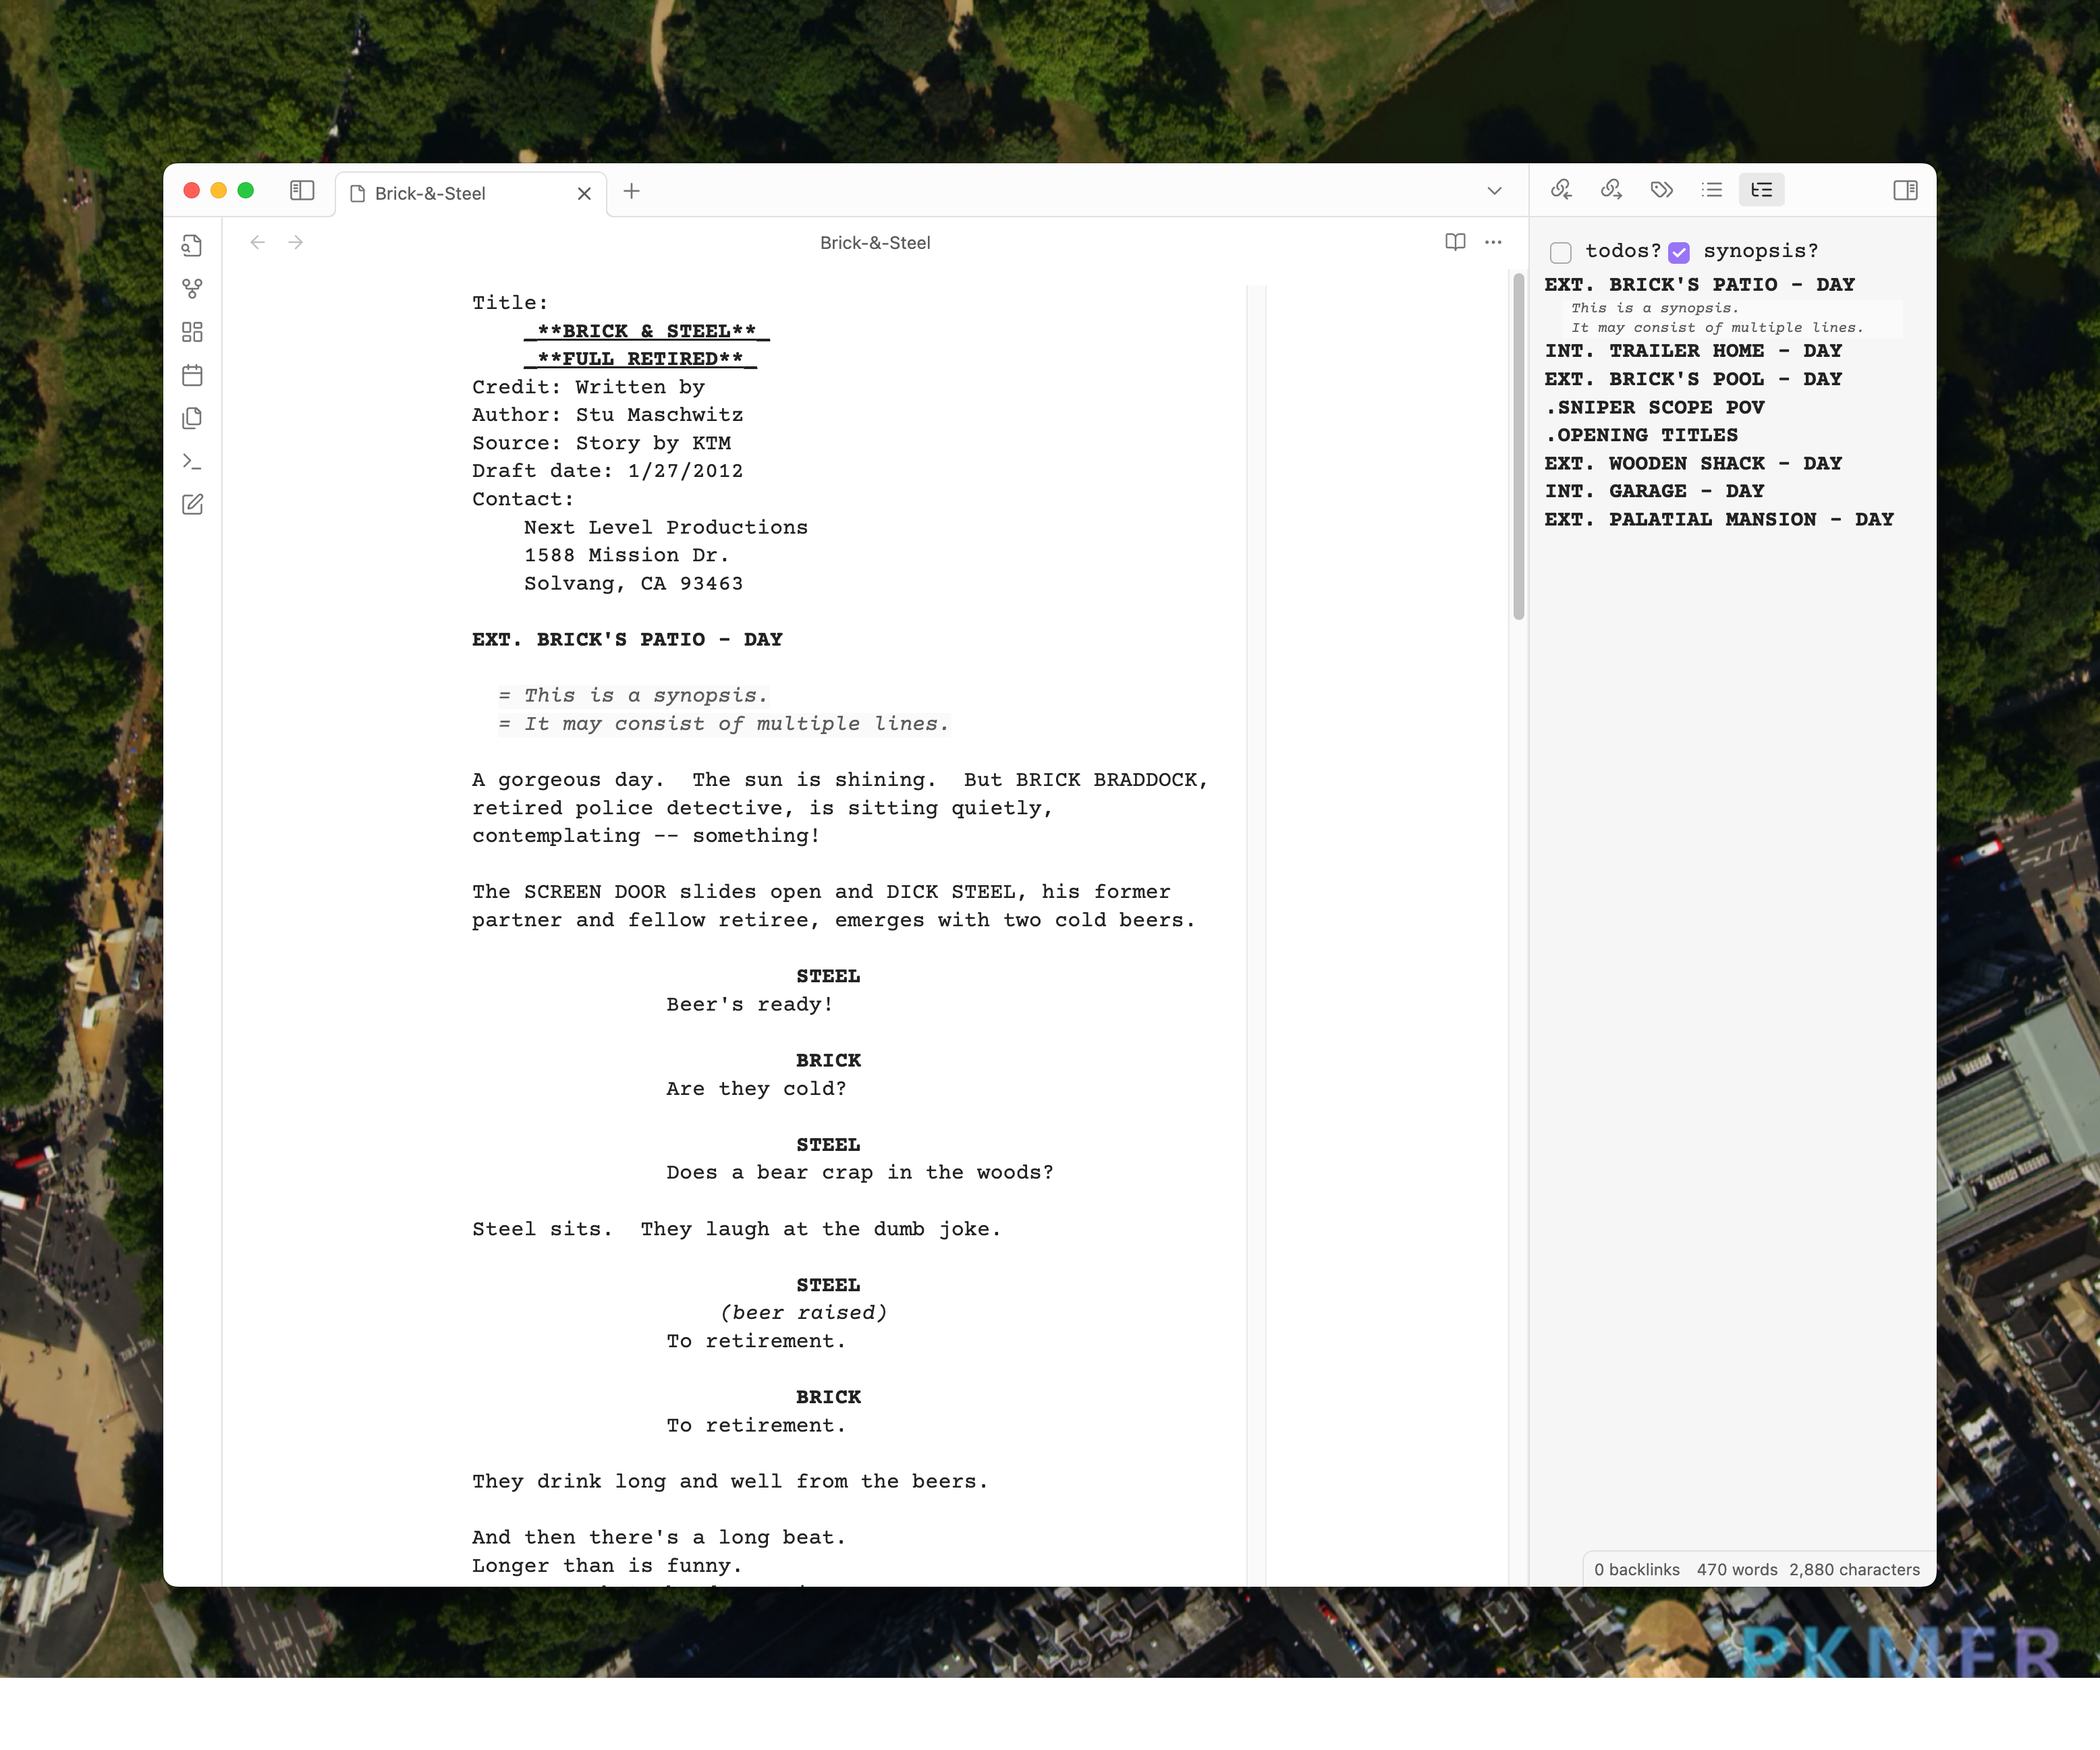This screenshot has width=2100, height=1750.
Task: Click the 'Source: Story by KTM' line
Action: click(x=601, y=443)
